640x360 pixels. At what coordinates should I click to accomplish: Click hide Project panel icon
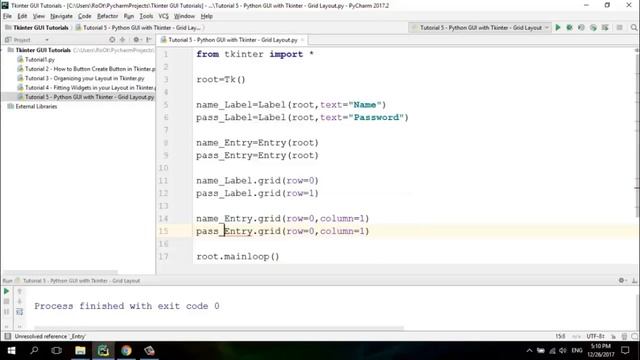coord(149,40)
